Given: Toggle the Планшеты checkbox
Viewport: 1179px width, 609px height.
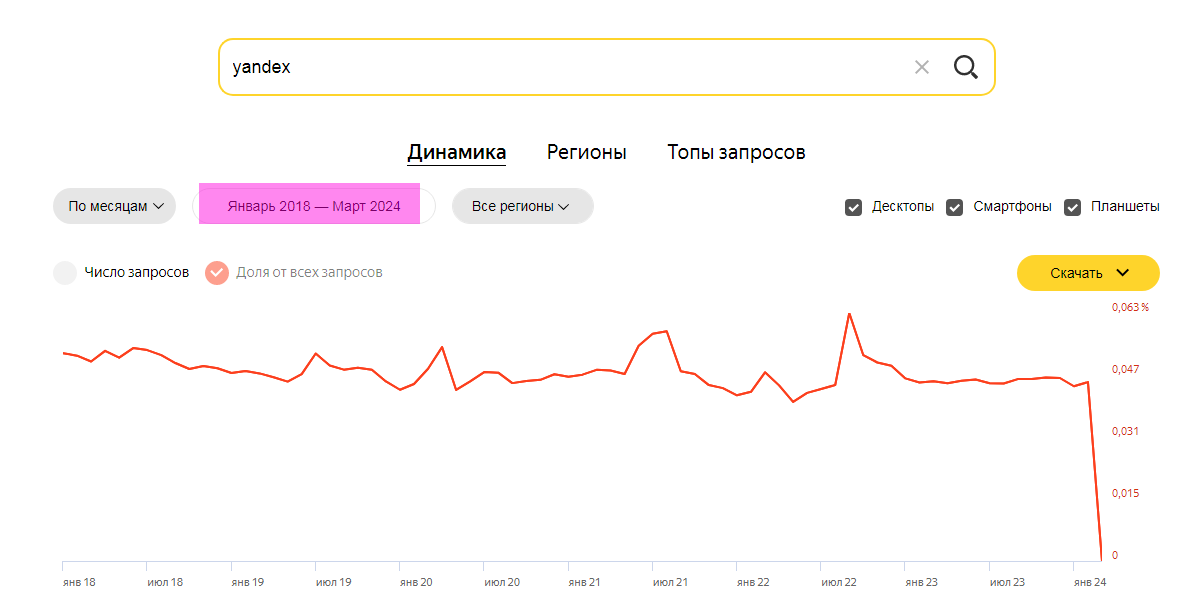Looking at the screenshot, I should point(1072,208).
